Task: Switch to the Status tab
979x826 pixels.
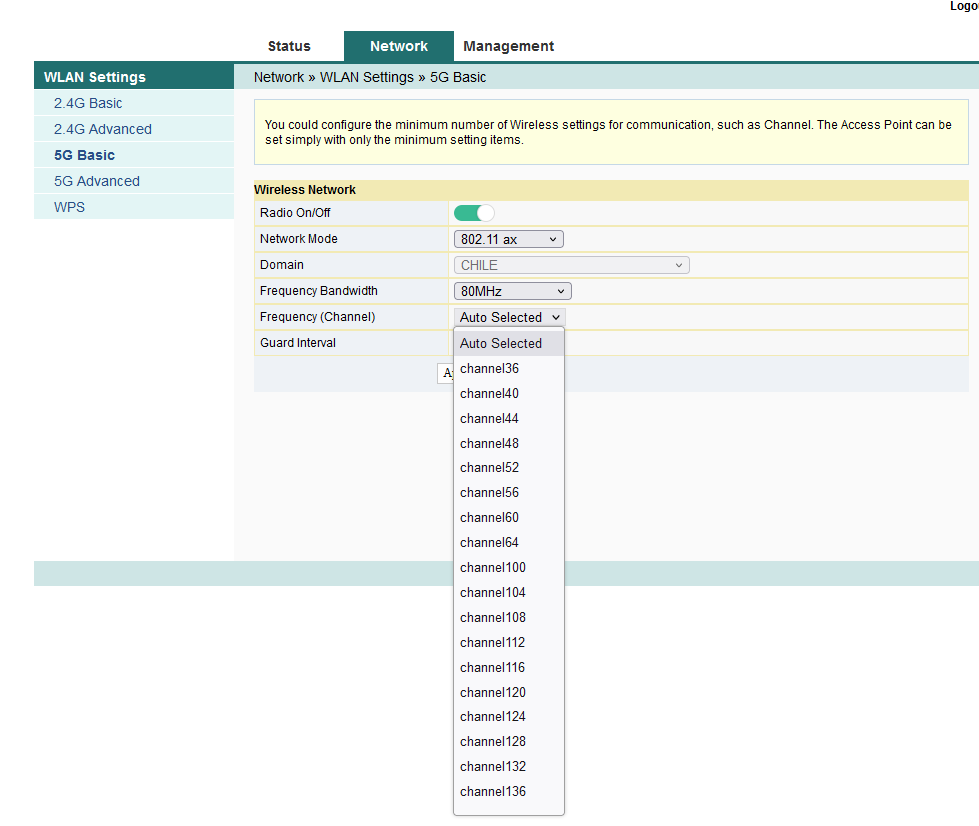Action: 289,46
